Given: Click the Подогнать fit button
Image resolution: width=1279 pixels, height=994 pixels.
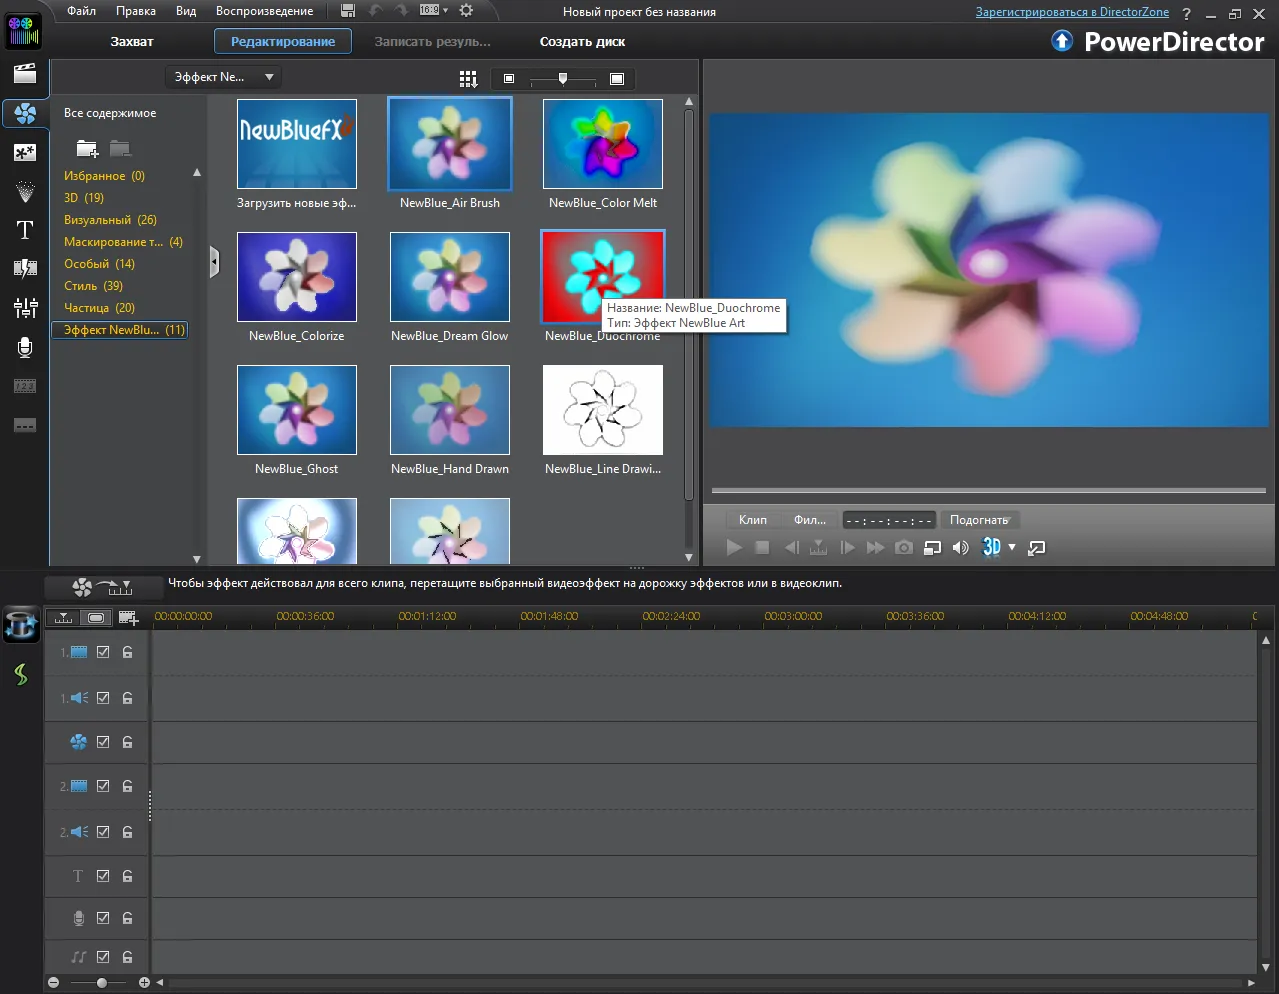Looking at the screenshot, I should click(979, 520).
